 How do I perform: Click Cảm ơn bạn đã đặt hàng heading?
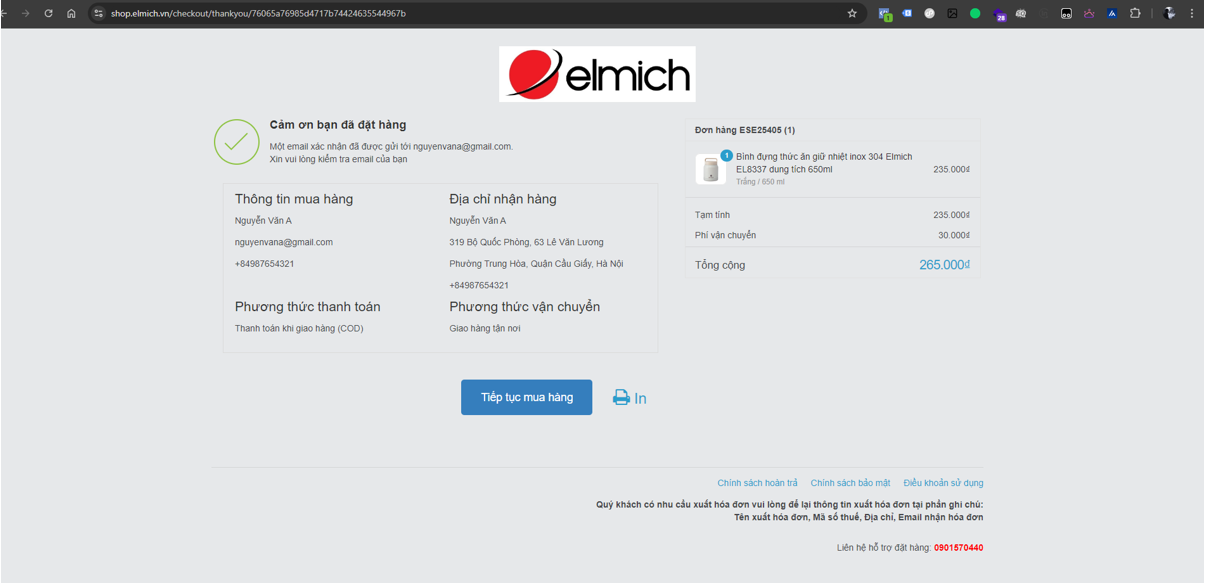click(338, 125)
